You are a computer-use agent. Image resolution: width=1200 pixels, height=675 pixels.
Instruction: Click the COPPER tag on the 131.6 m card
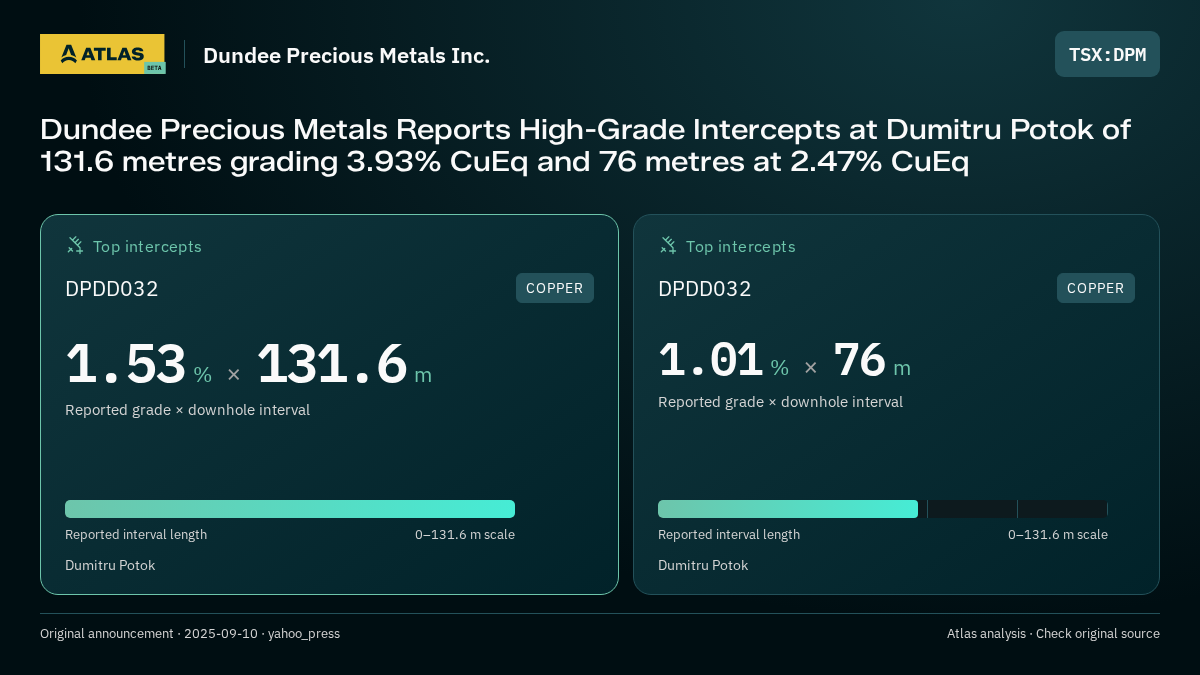pyautogui.click(x=555, y=288)
